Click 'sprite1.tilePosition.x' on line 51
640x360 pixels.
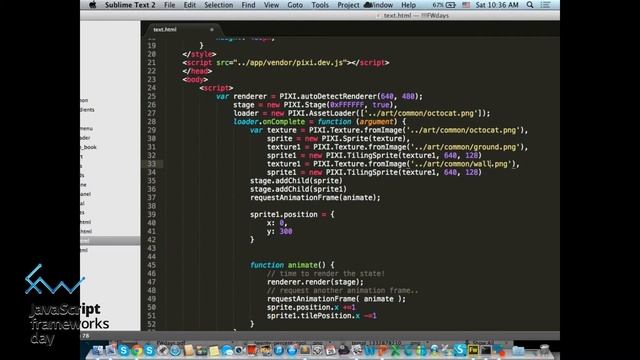313,316
